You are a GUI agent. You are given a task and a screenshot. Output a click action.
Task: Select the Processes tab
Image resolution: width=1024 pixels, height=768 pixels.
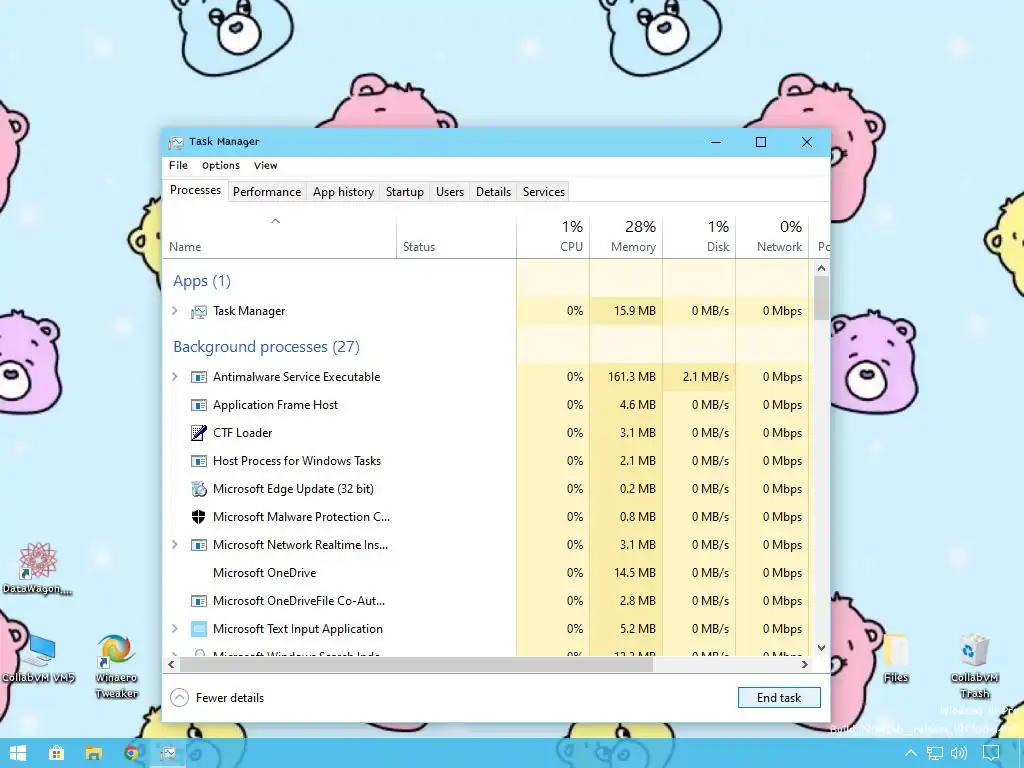click(195, 190)
